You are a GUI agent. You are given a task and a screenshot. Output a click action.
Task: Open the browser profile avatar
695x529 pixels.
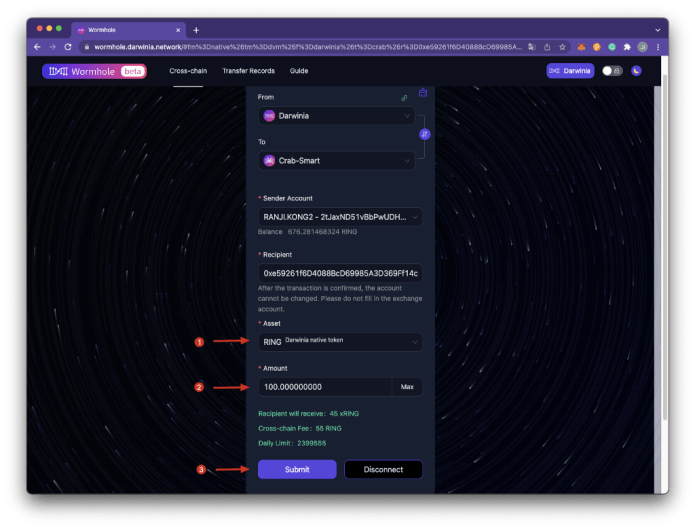coord(642,47)
